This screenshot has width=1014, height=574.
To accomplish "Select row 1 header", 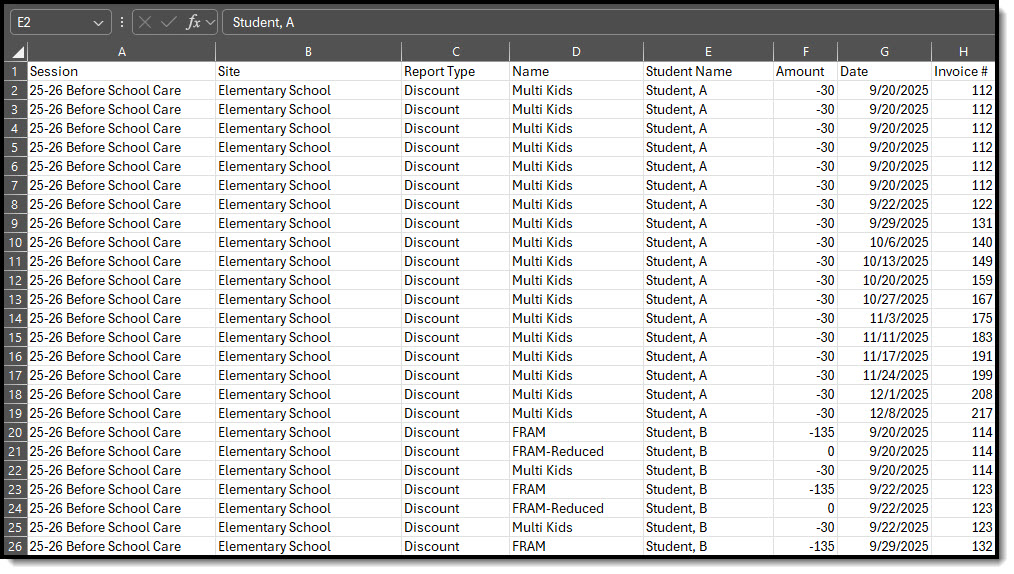I will (x=14, y=71).
